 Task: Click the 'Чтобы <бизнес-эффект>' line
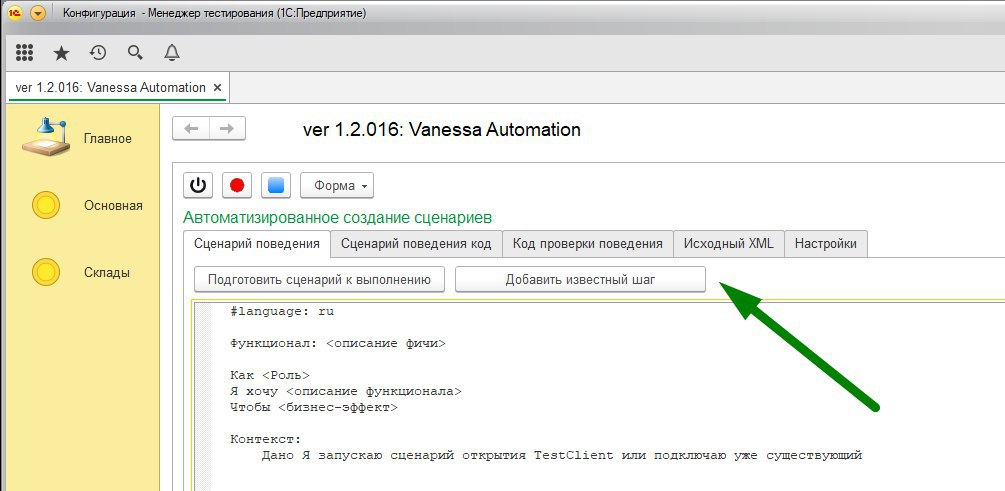(x=313, y=407)
